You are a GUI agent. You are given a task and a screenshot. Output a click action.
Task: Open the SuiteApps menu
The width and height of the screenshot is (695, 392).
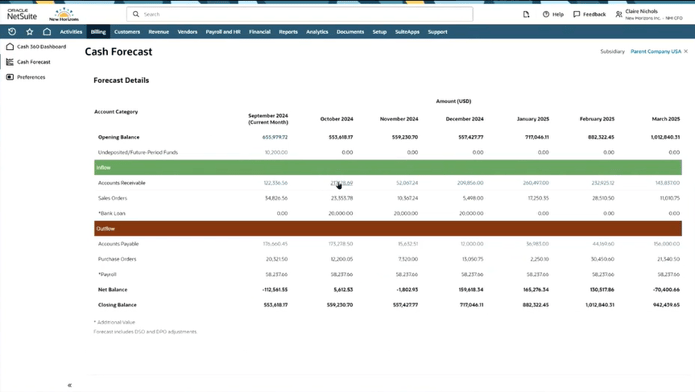407,32
